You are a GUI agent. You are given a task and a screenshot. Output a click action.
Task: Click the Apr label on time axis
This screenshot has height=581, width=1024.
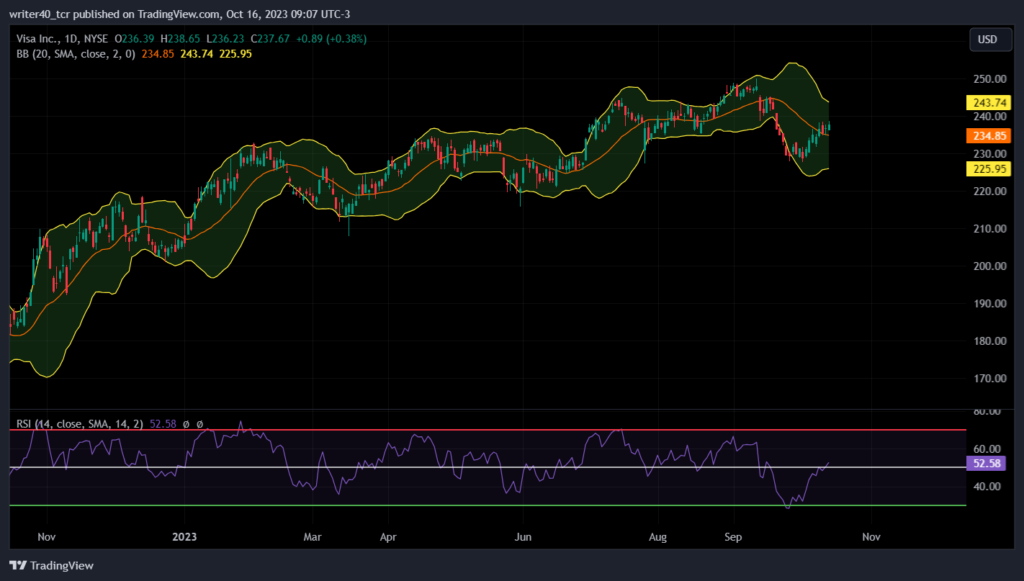pos(388,537)
